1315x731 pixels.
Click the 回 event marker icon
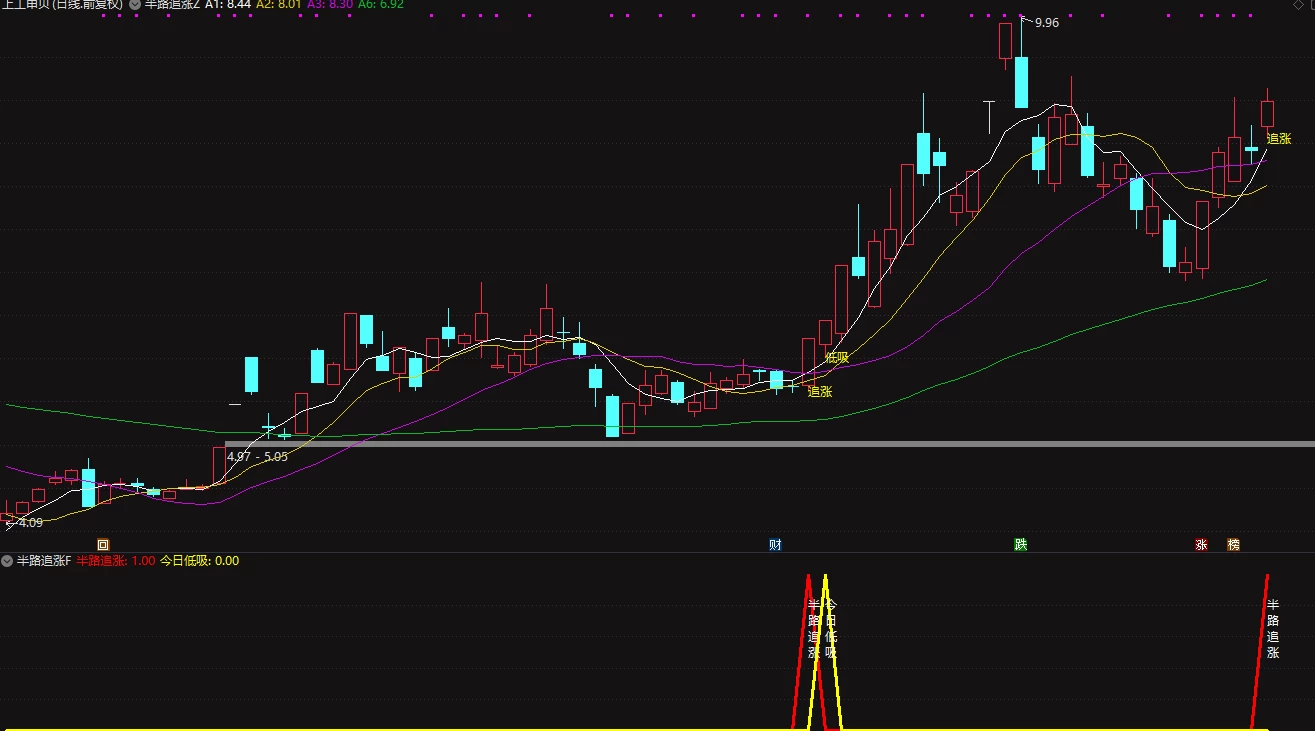point(102,545)
